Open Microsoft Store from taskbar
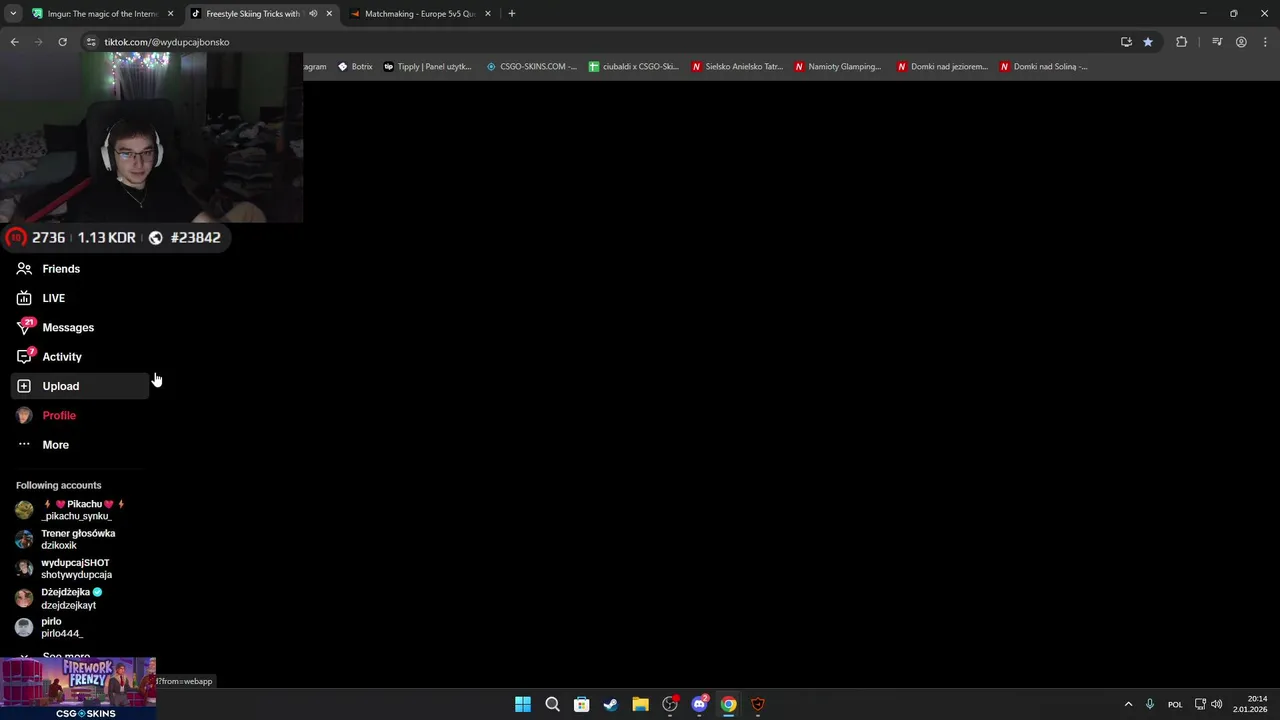 coord(581,704)
